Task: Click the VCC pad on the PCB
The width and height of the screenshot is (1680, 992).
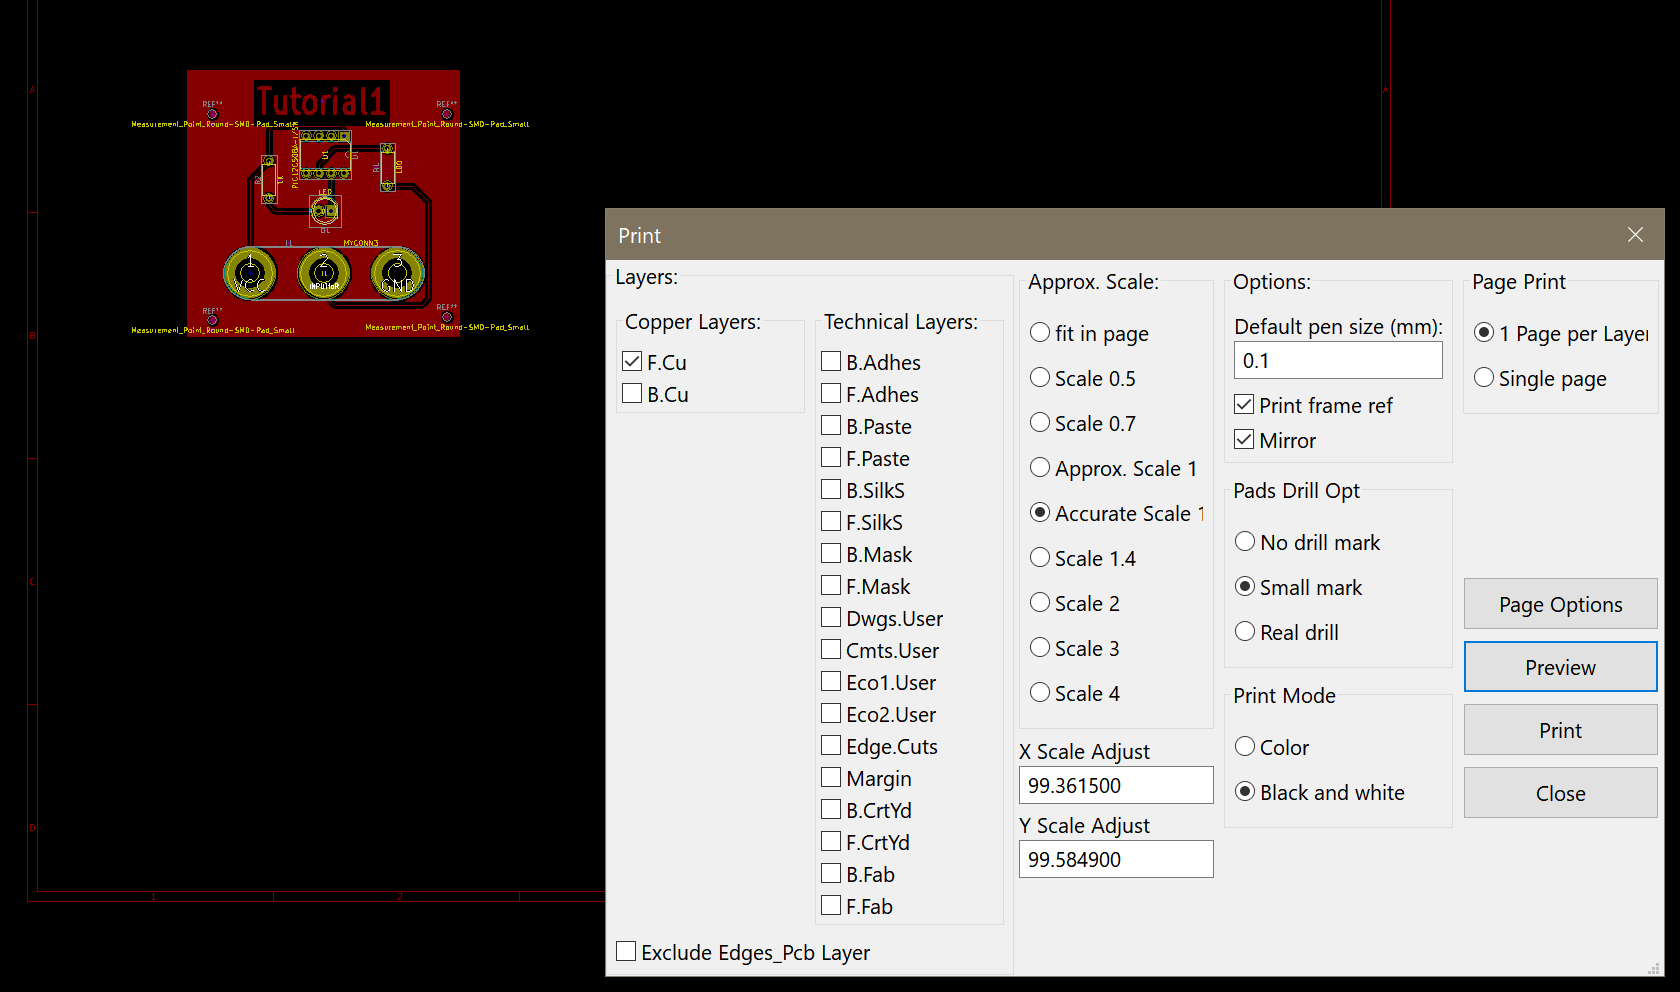Action: point(250,273)
